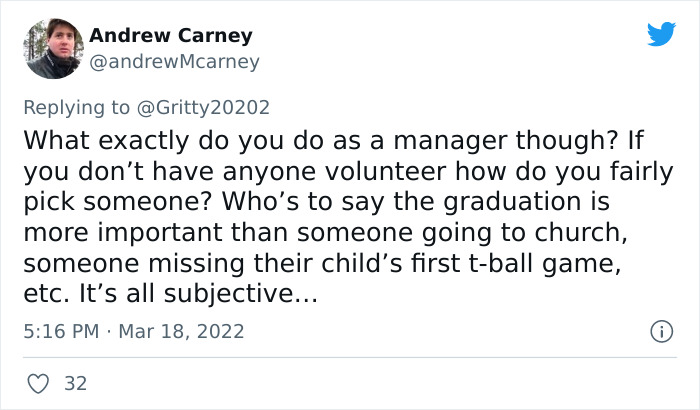The width and height of the screenshot is (700, 410).
Task: Open the @andrewMcarney handle link
Action: [x=174, y=62]
